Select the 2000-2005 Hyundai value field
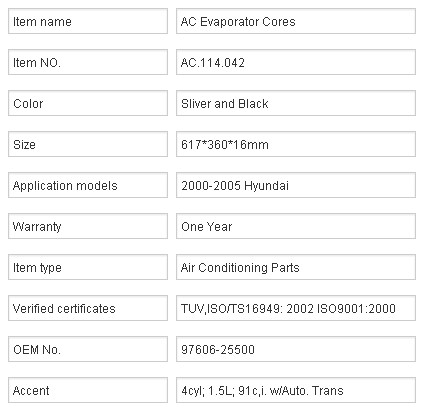 pos(296,185)
